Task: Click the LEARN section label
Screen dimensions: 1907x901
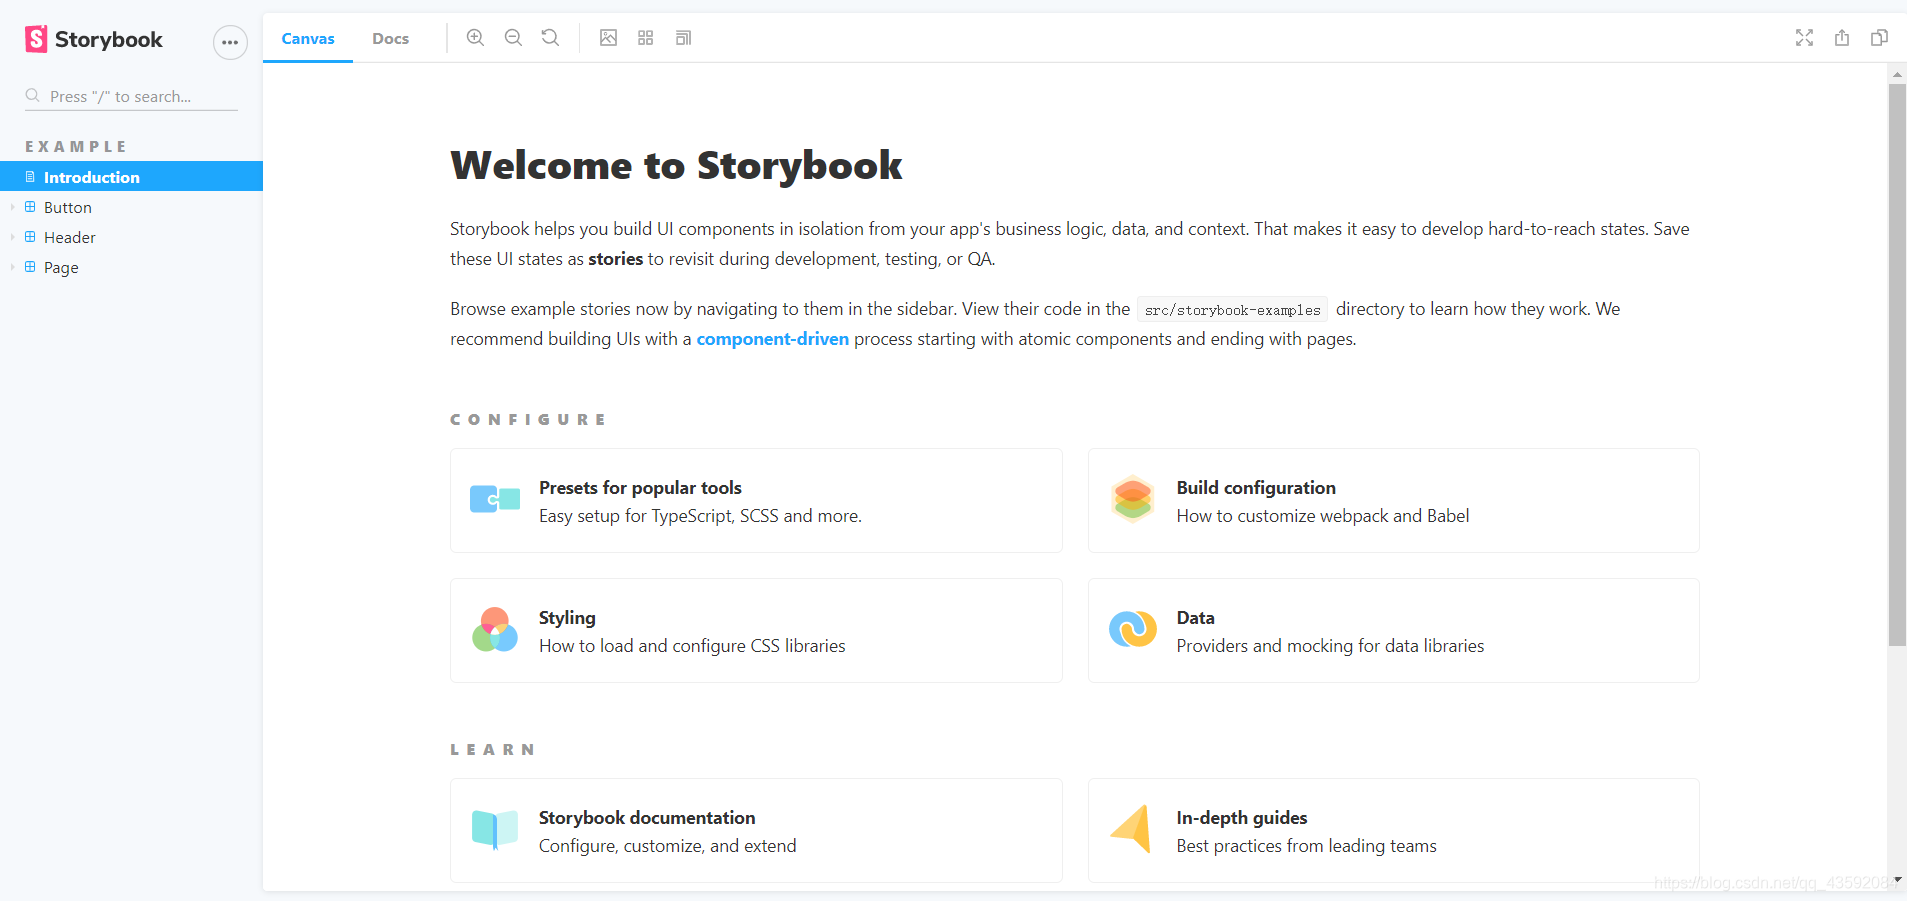Action: [492, 750]
